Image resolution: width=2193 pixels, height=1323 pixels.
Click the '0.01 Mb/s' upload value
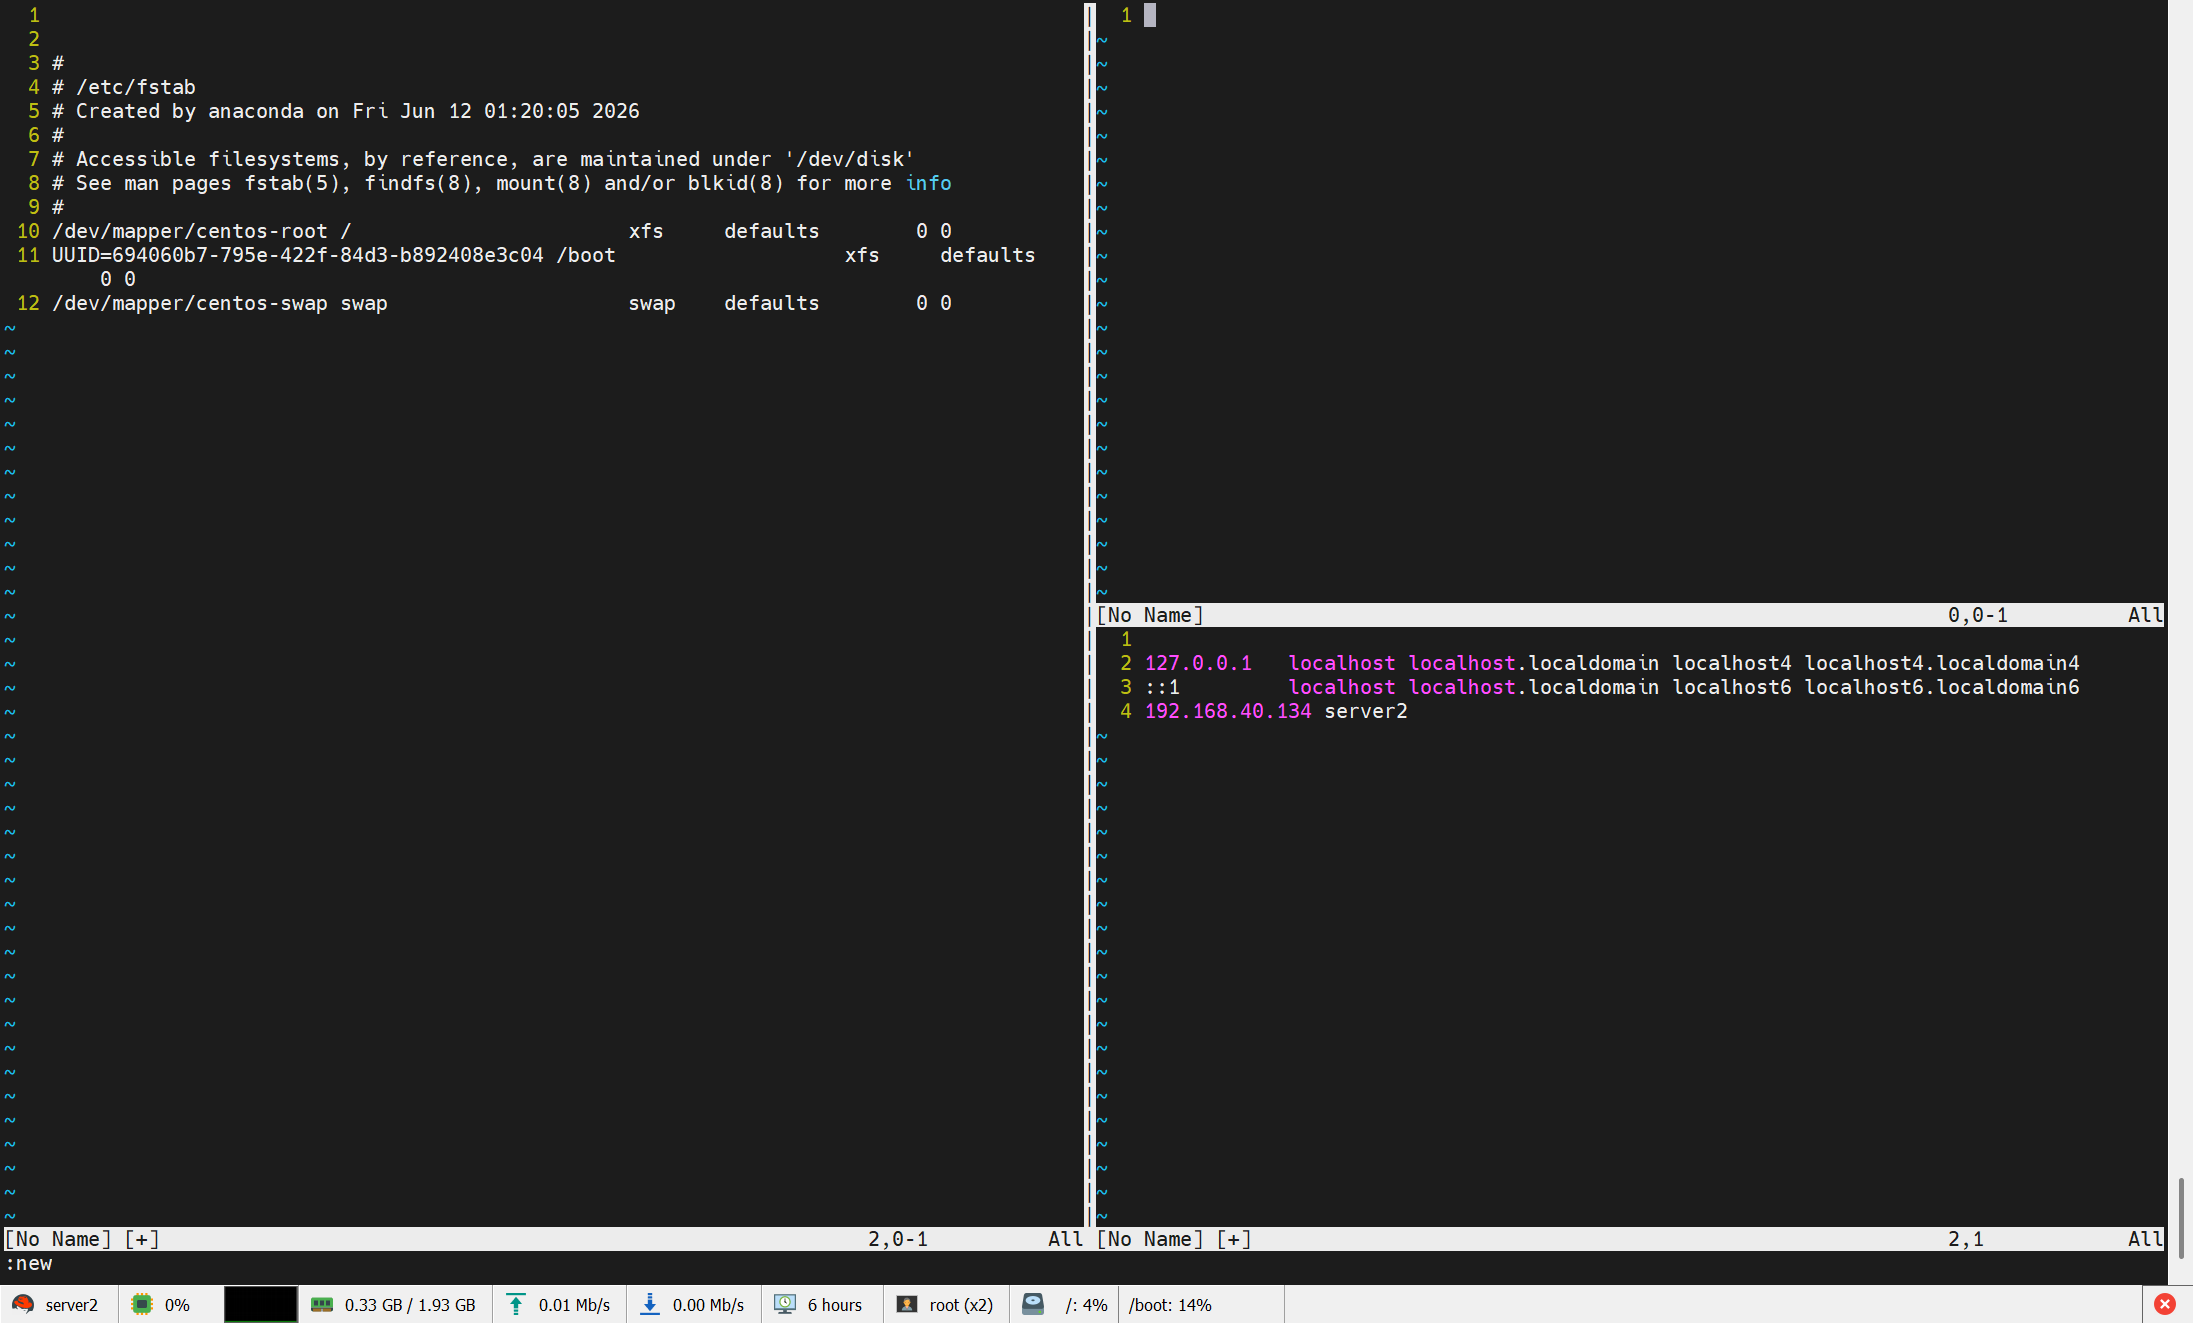click(x=574, y=1305)
